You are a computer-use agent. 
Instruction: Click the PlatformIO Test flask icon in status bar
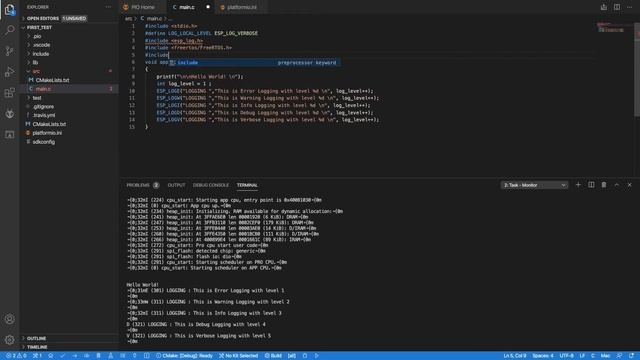pyautogui.click(x=111, y=356)
